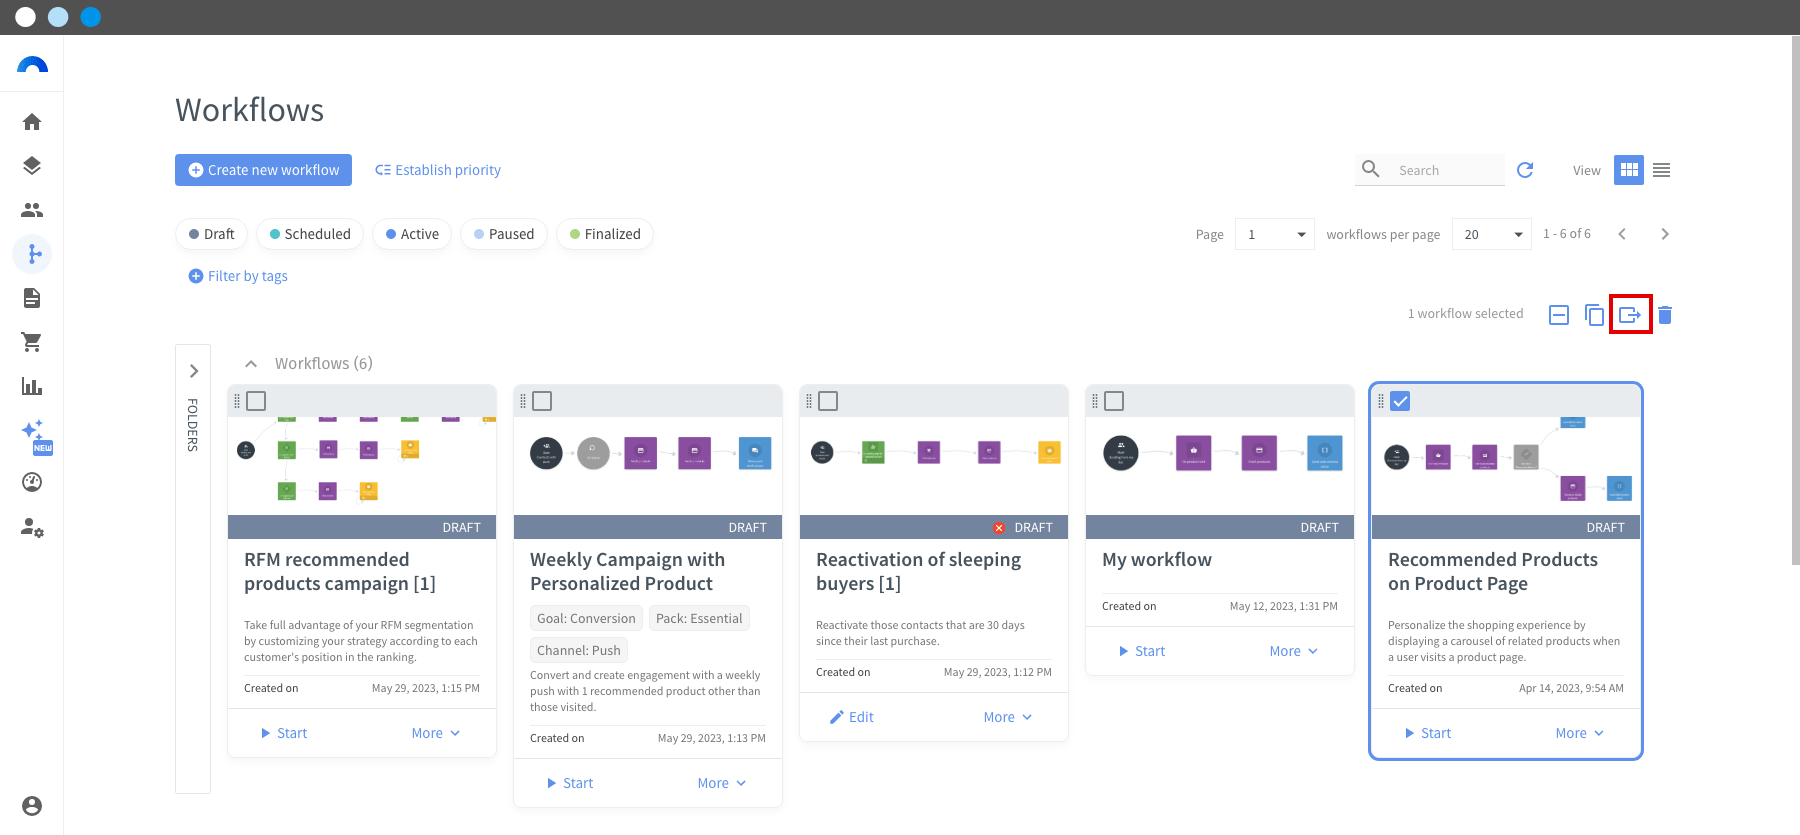
Task: Open the account profile icon at bottom
Action: [x=32, y=806]
